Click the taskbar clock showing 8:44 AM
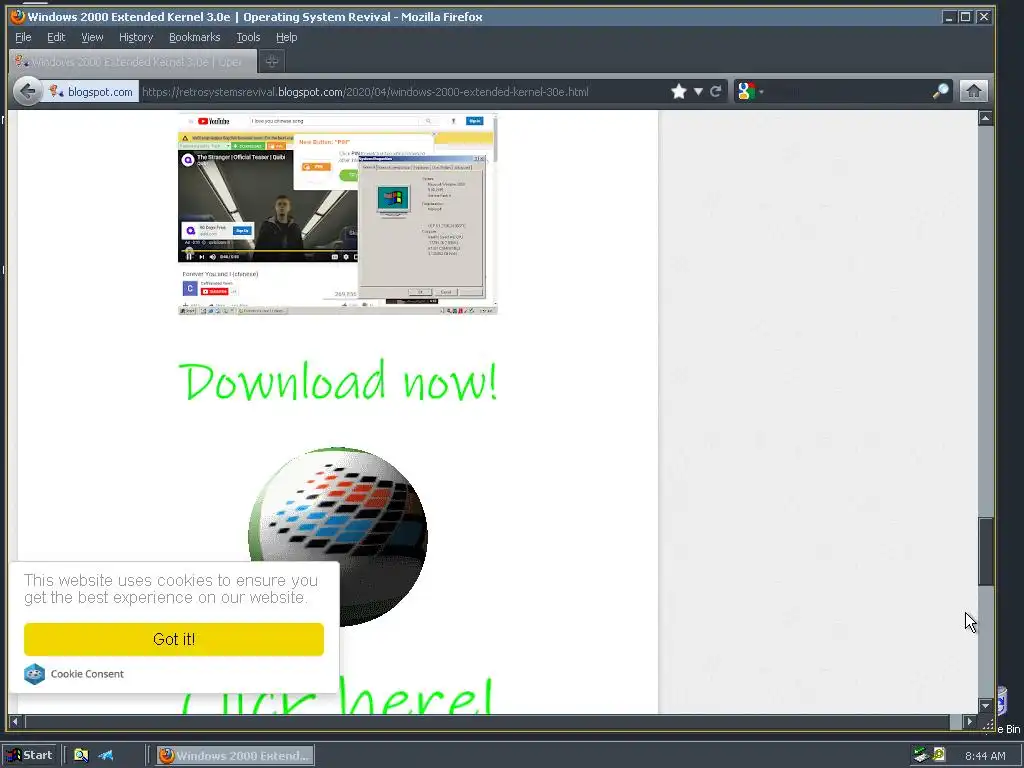The height and width of the screenshot is (768, 1024). pyautogui.click(x=985, y=756)
